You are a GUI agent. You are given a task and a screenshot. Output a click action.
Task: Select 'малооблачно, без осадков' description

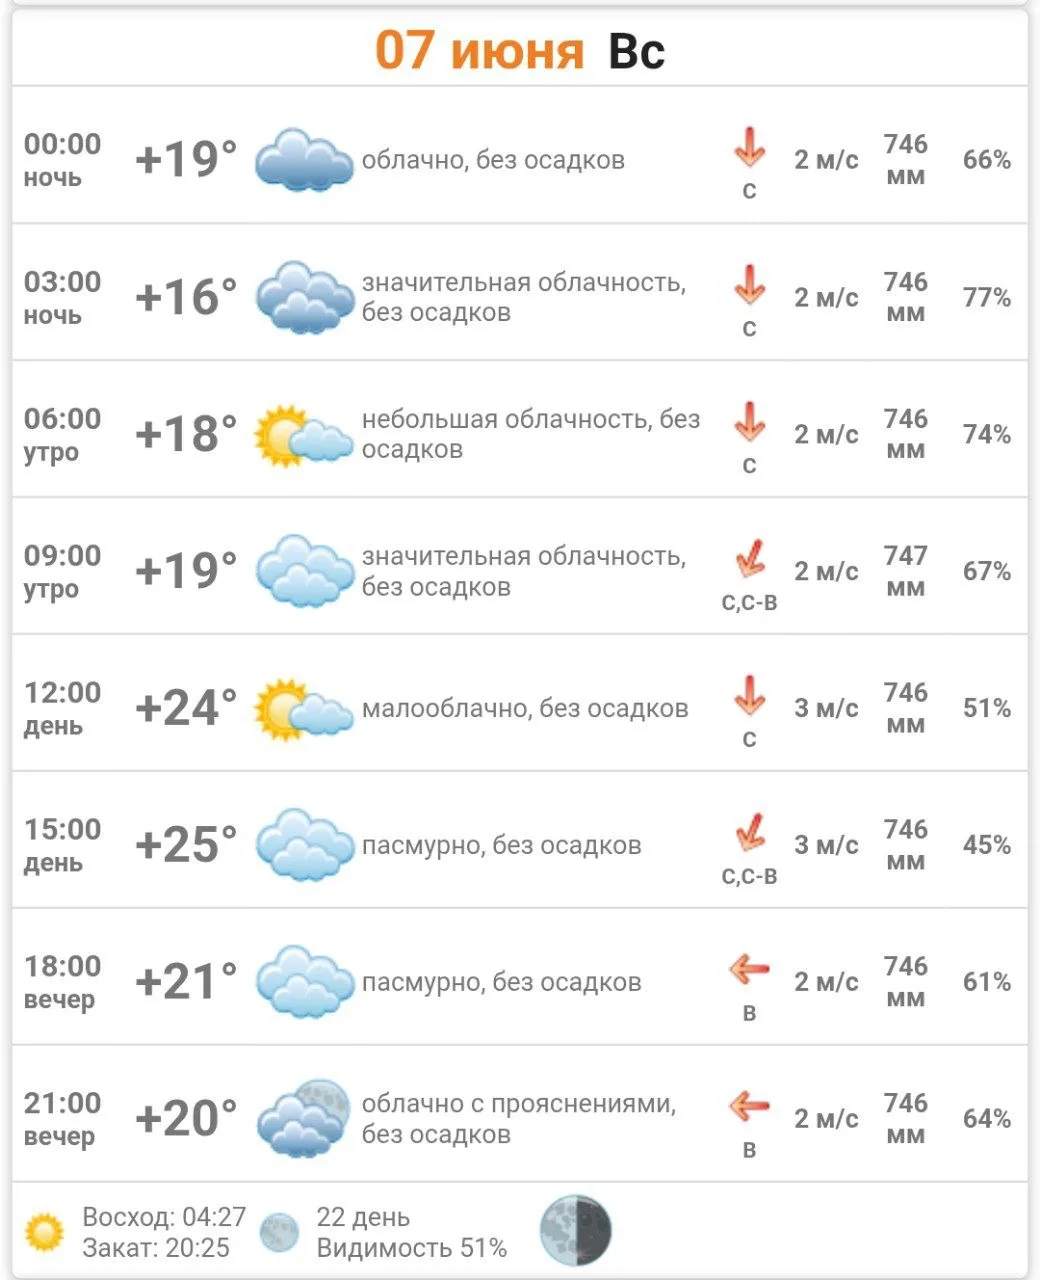pyautogui.click(x=525, y=709)
